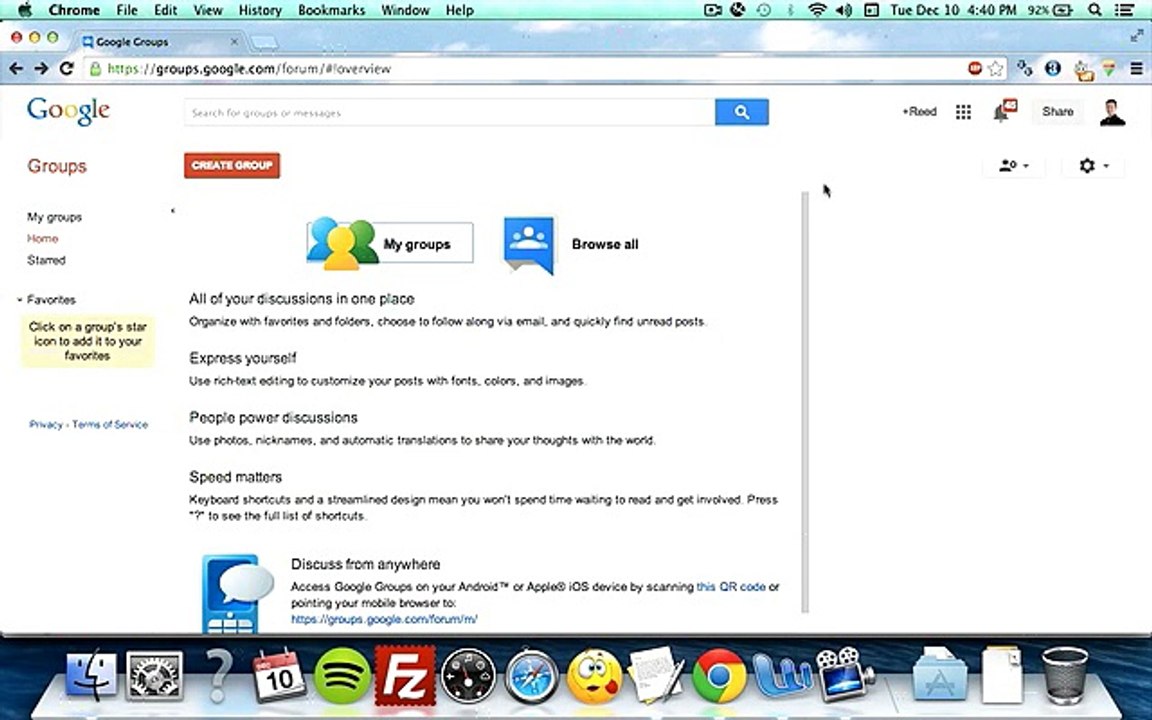Go forward with the browser arrow
The width and height of the screenshot is (1152, 720).
(x=41, y=68)
